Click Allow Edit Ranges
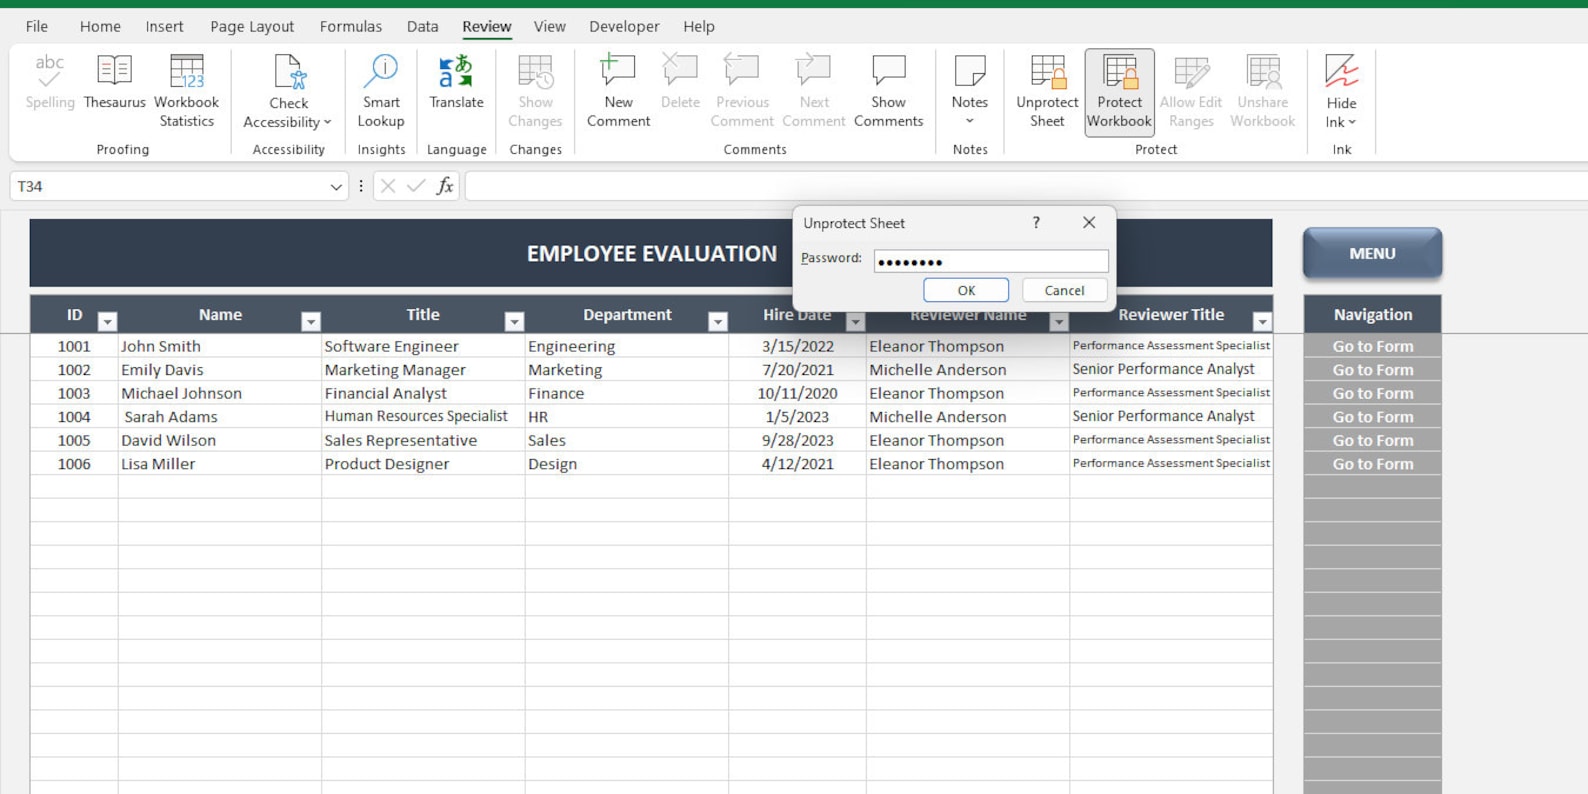 [x=1190, y=91]
